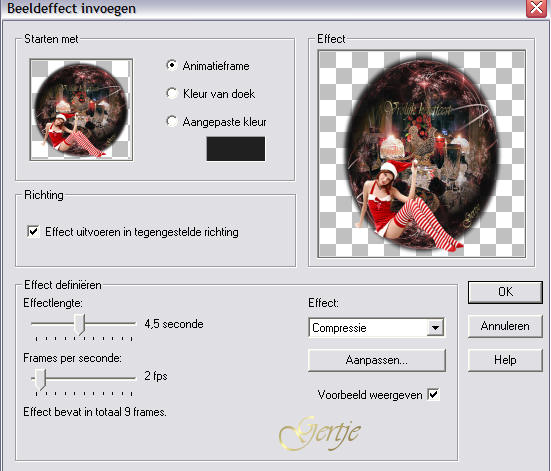Image resolution: width=551 pixels, height=471 pixels.
Task: Toggle the Voorbeeld weergeven checkbox
Action: coord(433,394)
